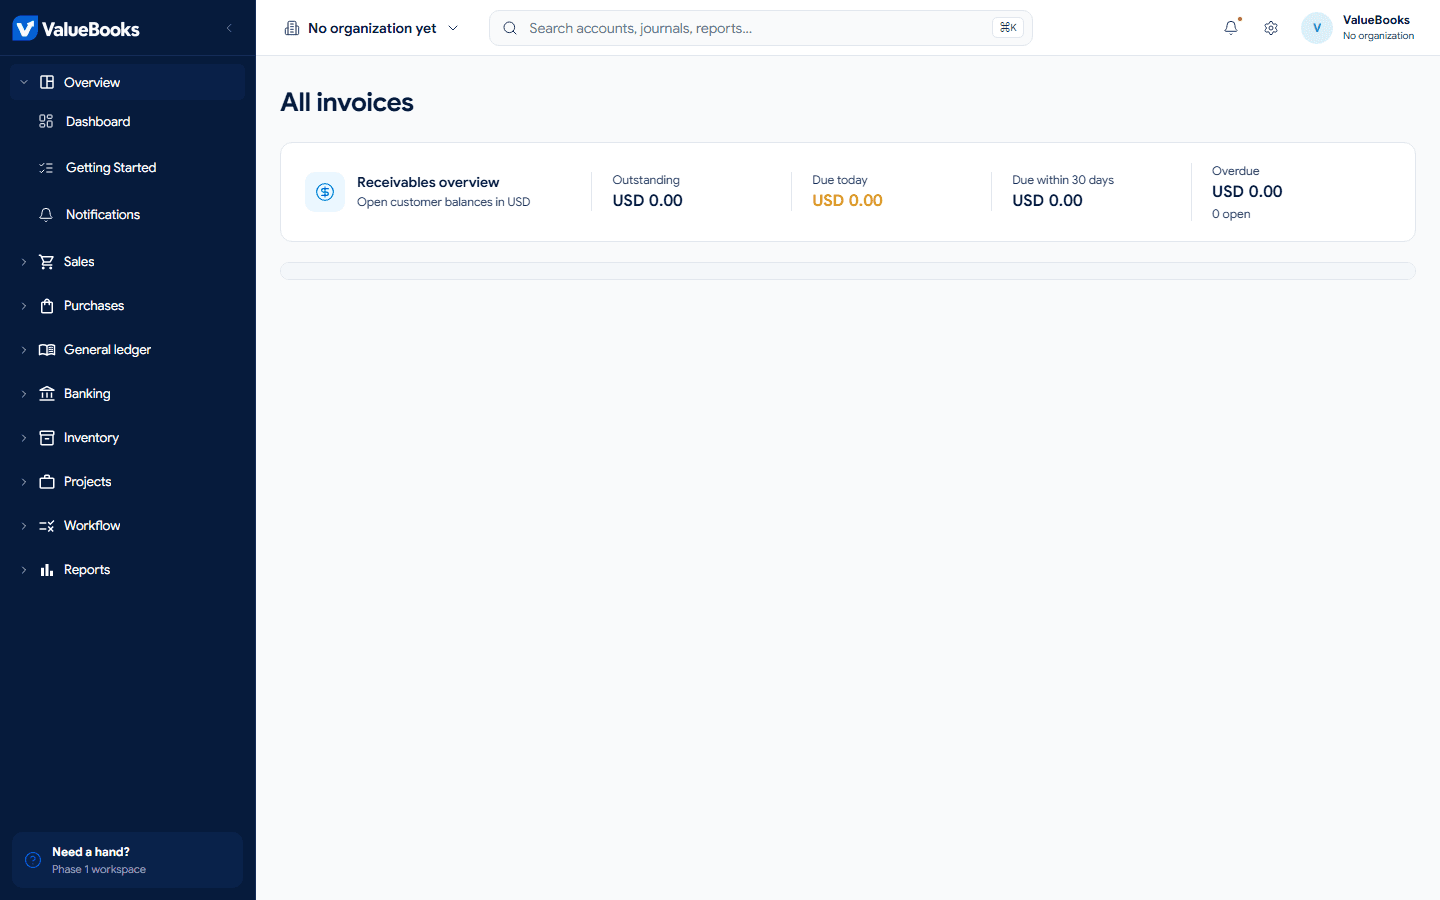The width and height of the screenshot is (1440, 900).
Task: Click the search magnifier icon
Action: [x=510, y=28]
